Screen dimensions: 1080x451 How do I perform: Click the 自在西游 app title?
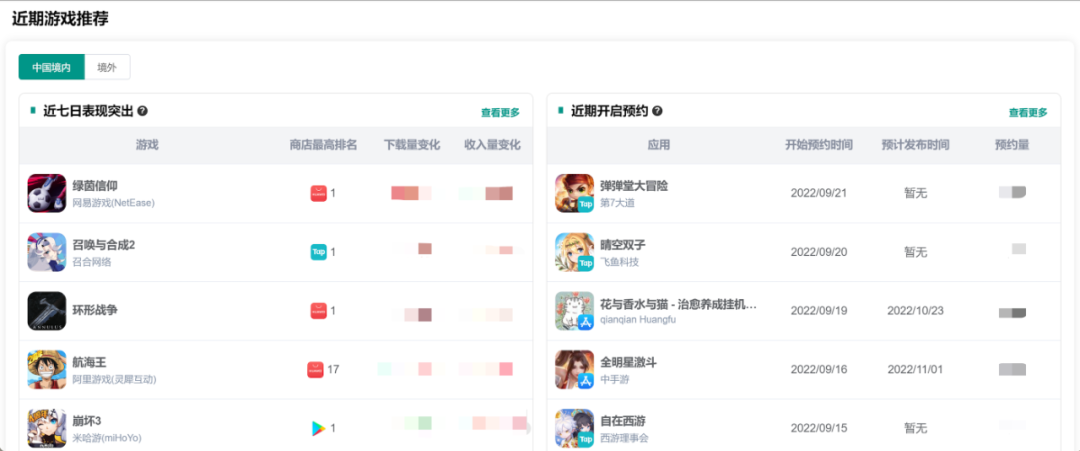[623, 421]
